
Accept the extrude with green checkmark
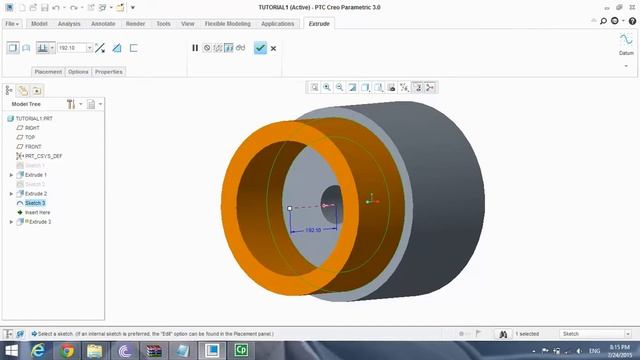[x=260, y=48]
